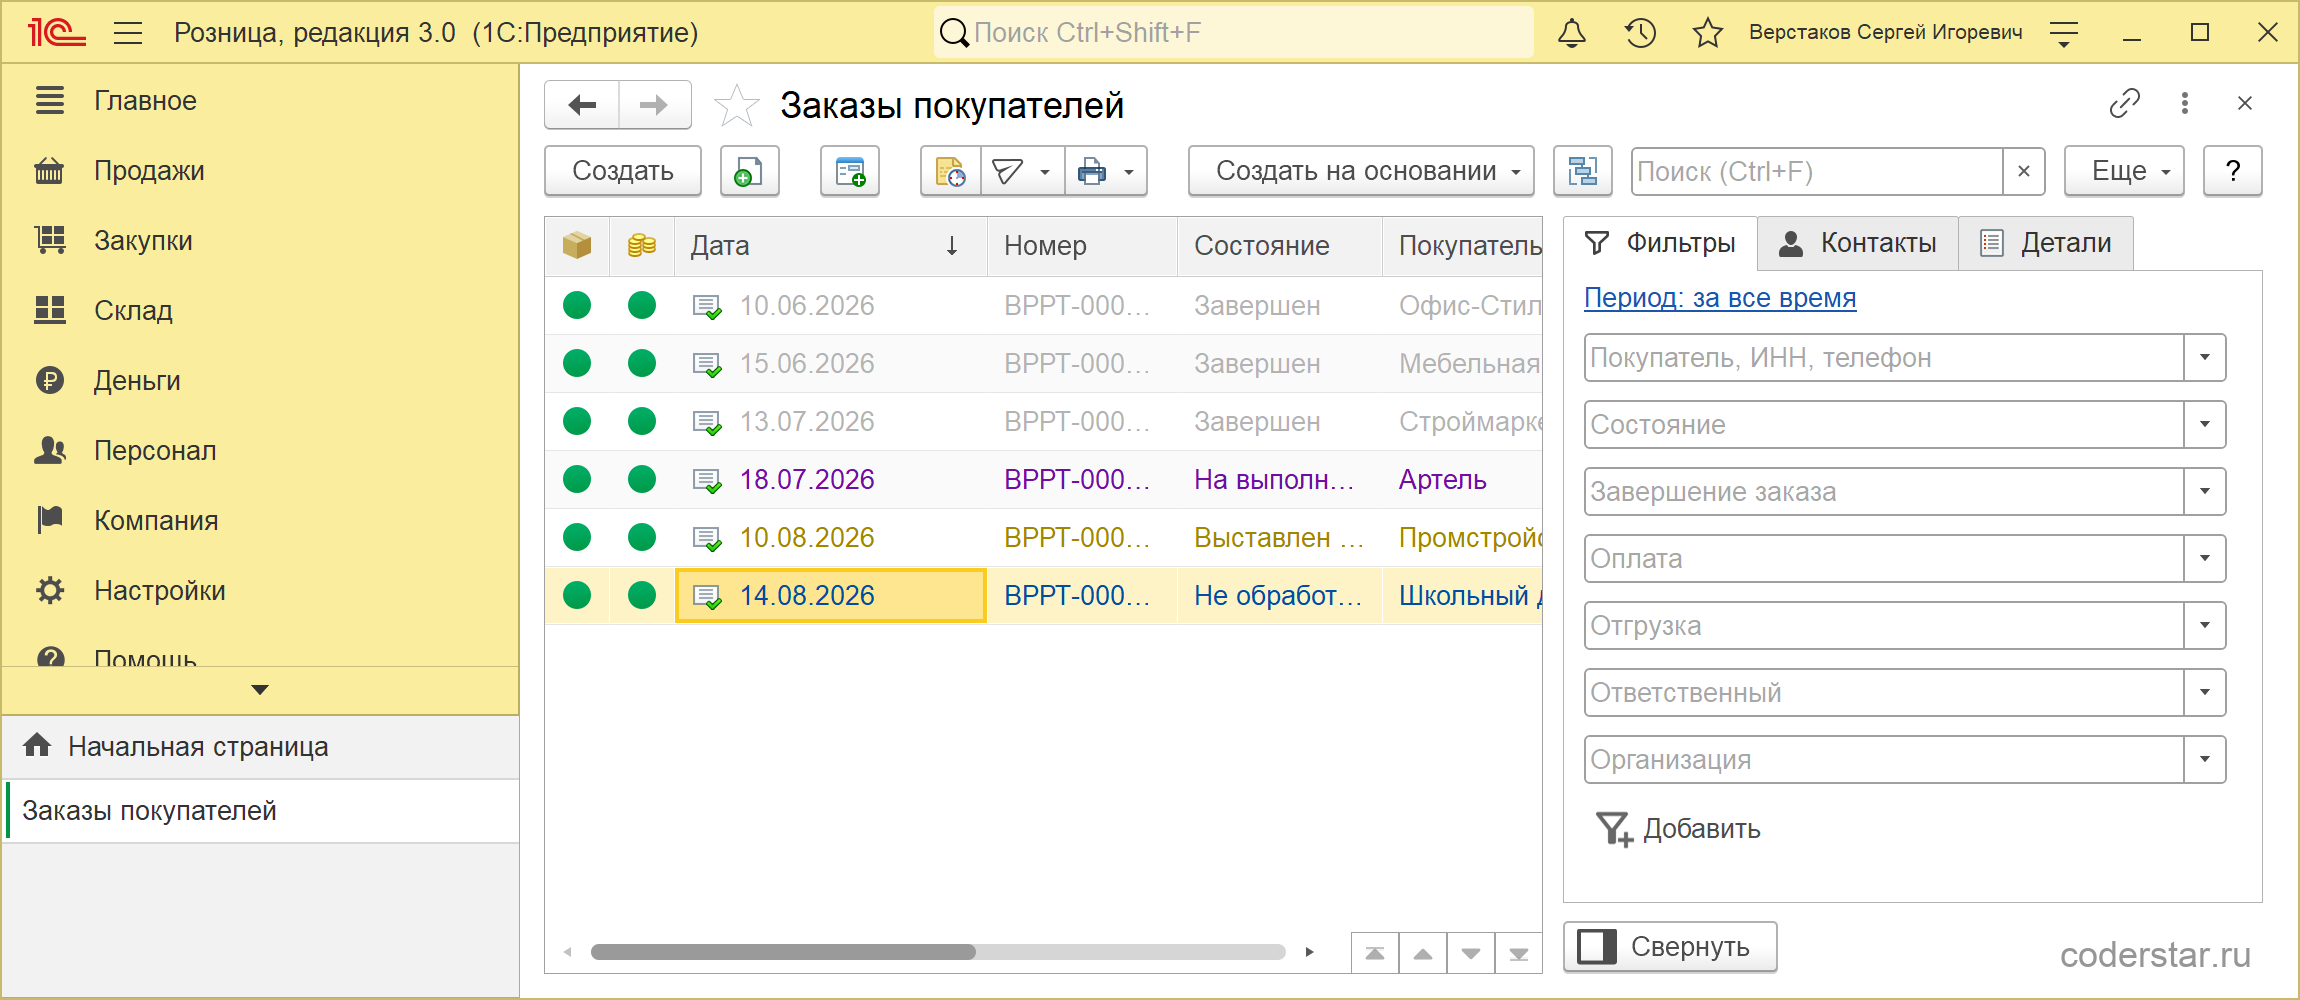The width and height of the screenshot is (2300, 1000).
Task: Open the Период: за все время link
Action: point(1720,298)
